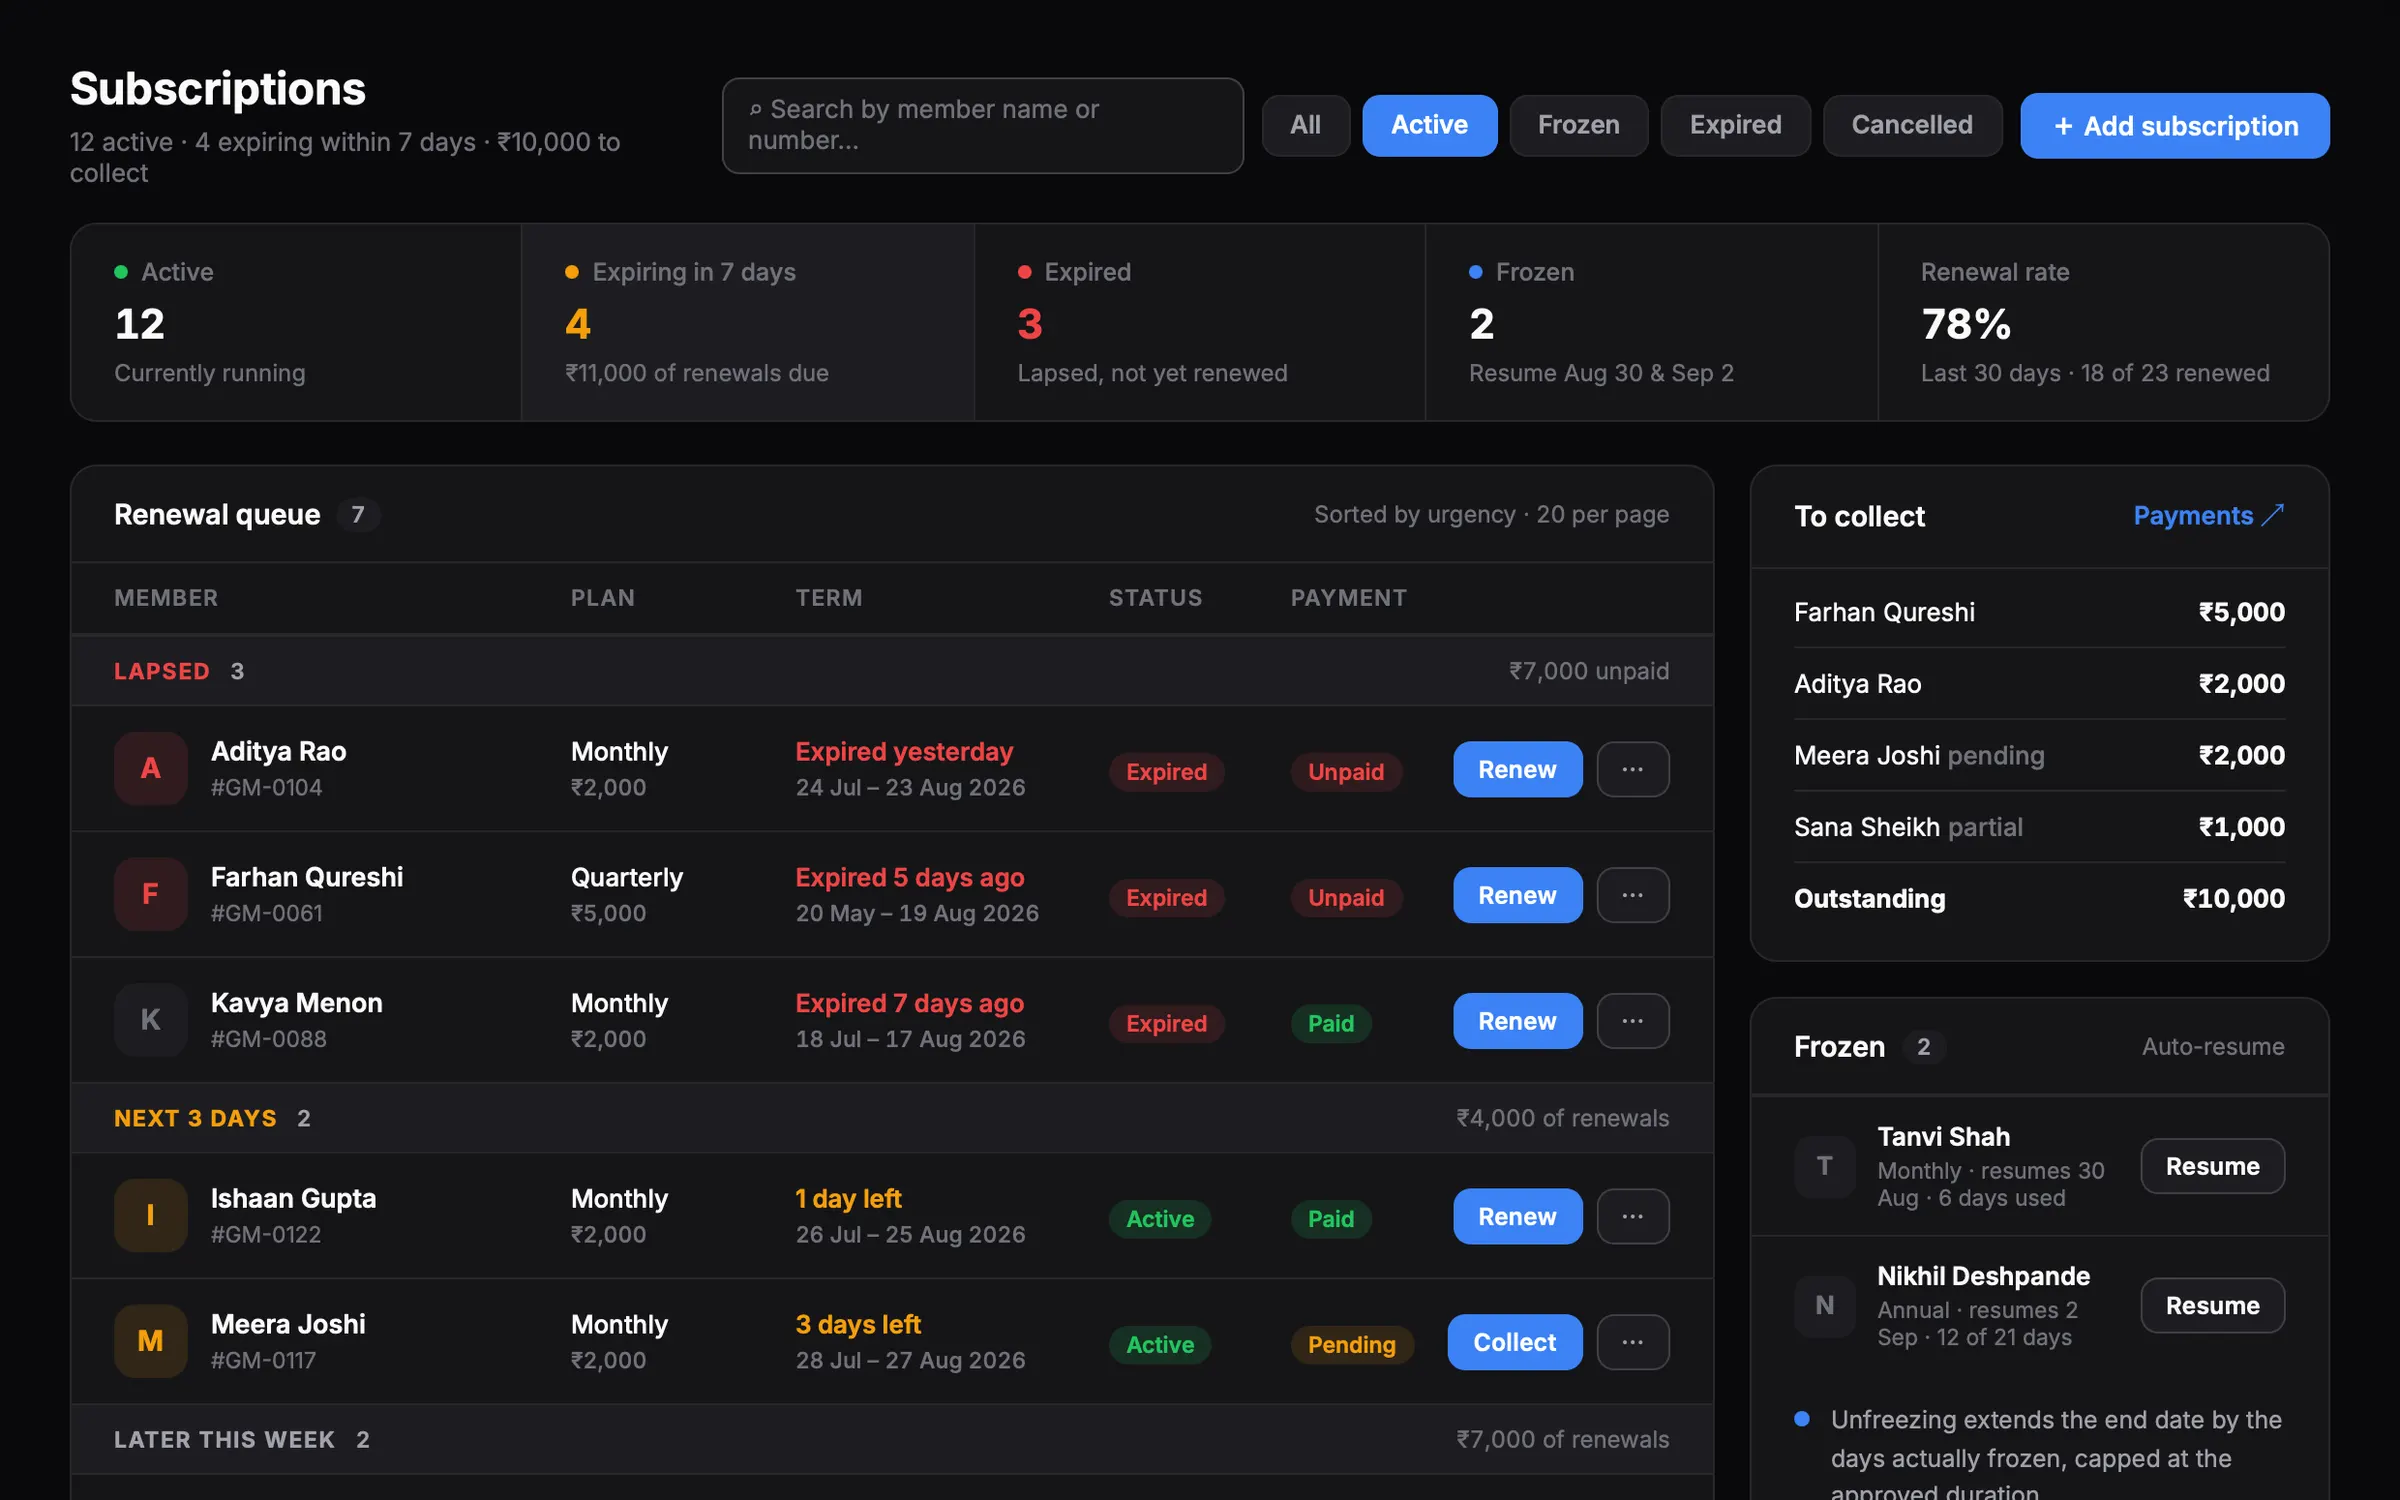Click Ishaan Gupta's Active status badge
This screenshot has width=2400, height=1500.
(1160, 1219)
